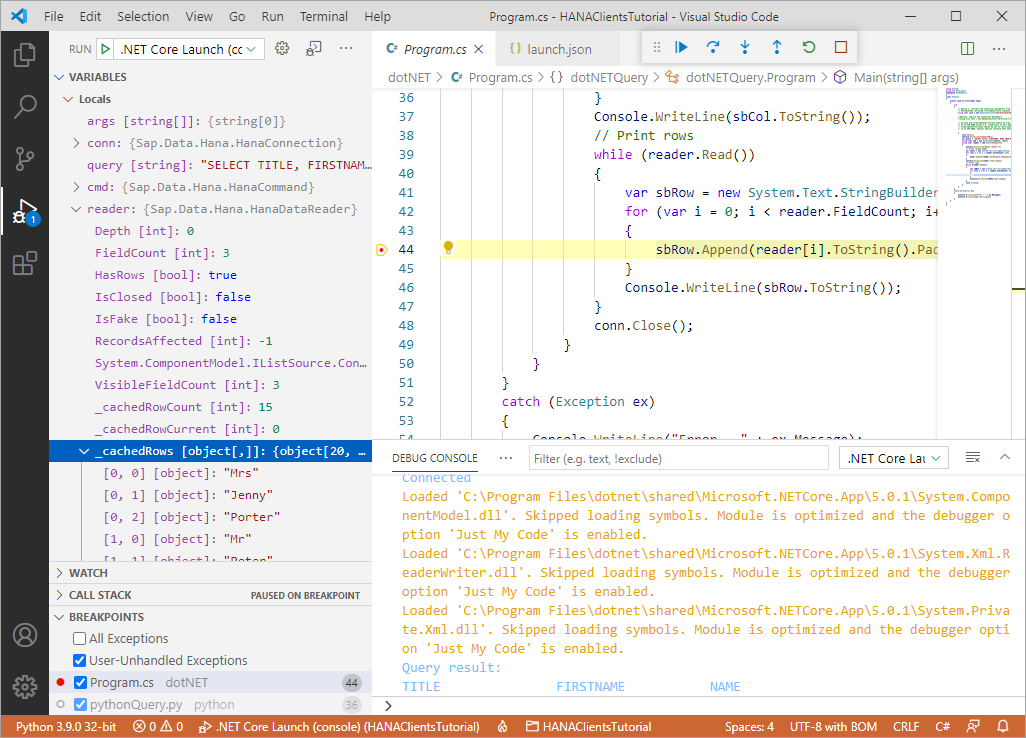Maximize the panel with the chevron up

pyautogui.click(x=1005, y=457)
